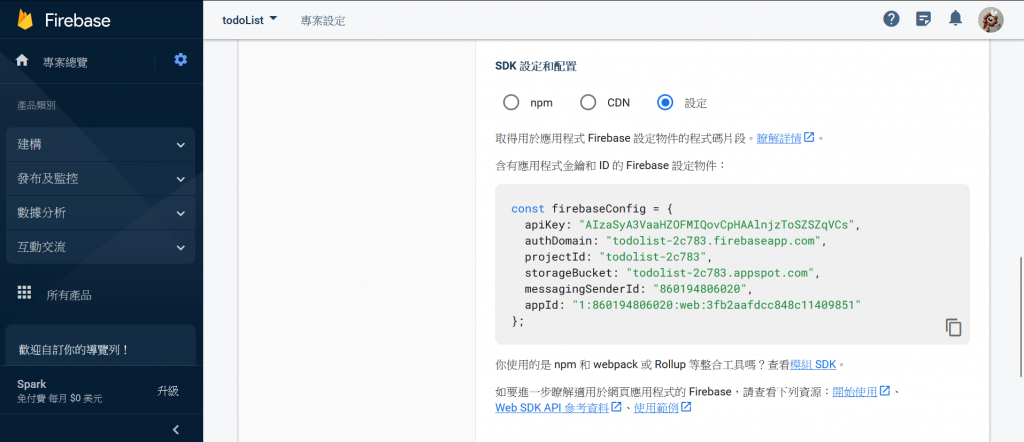Select the 設定 radio button
The image size is (1024, 442).
[x=665, y=103]
